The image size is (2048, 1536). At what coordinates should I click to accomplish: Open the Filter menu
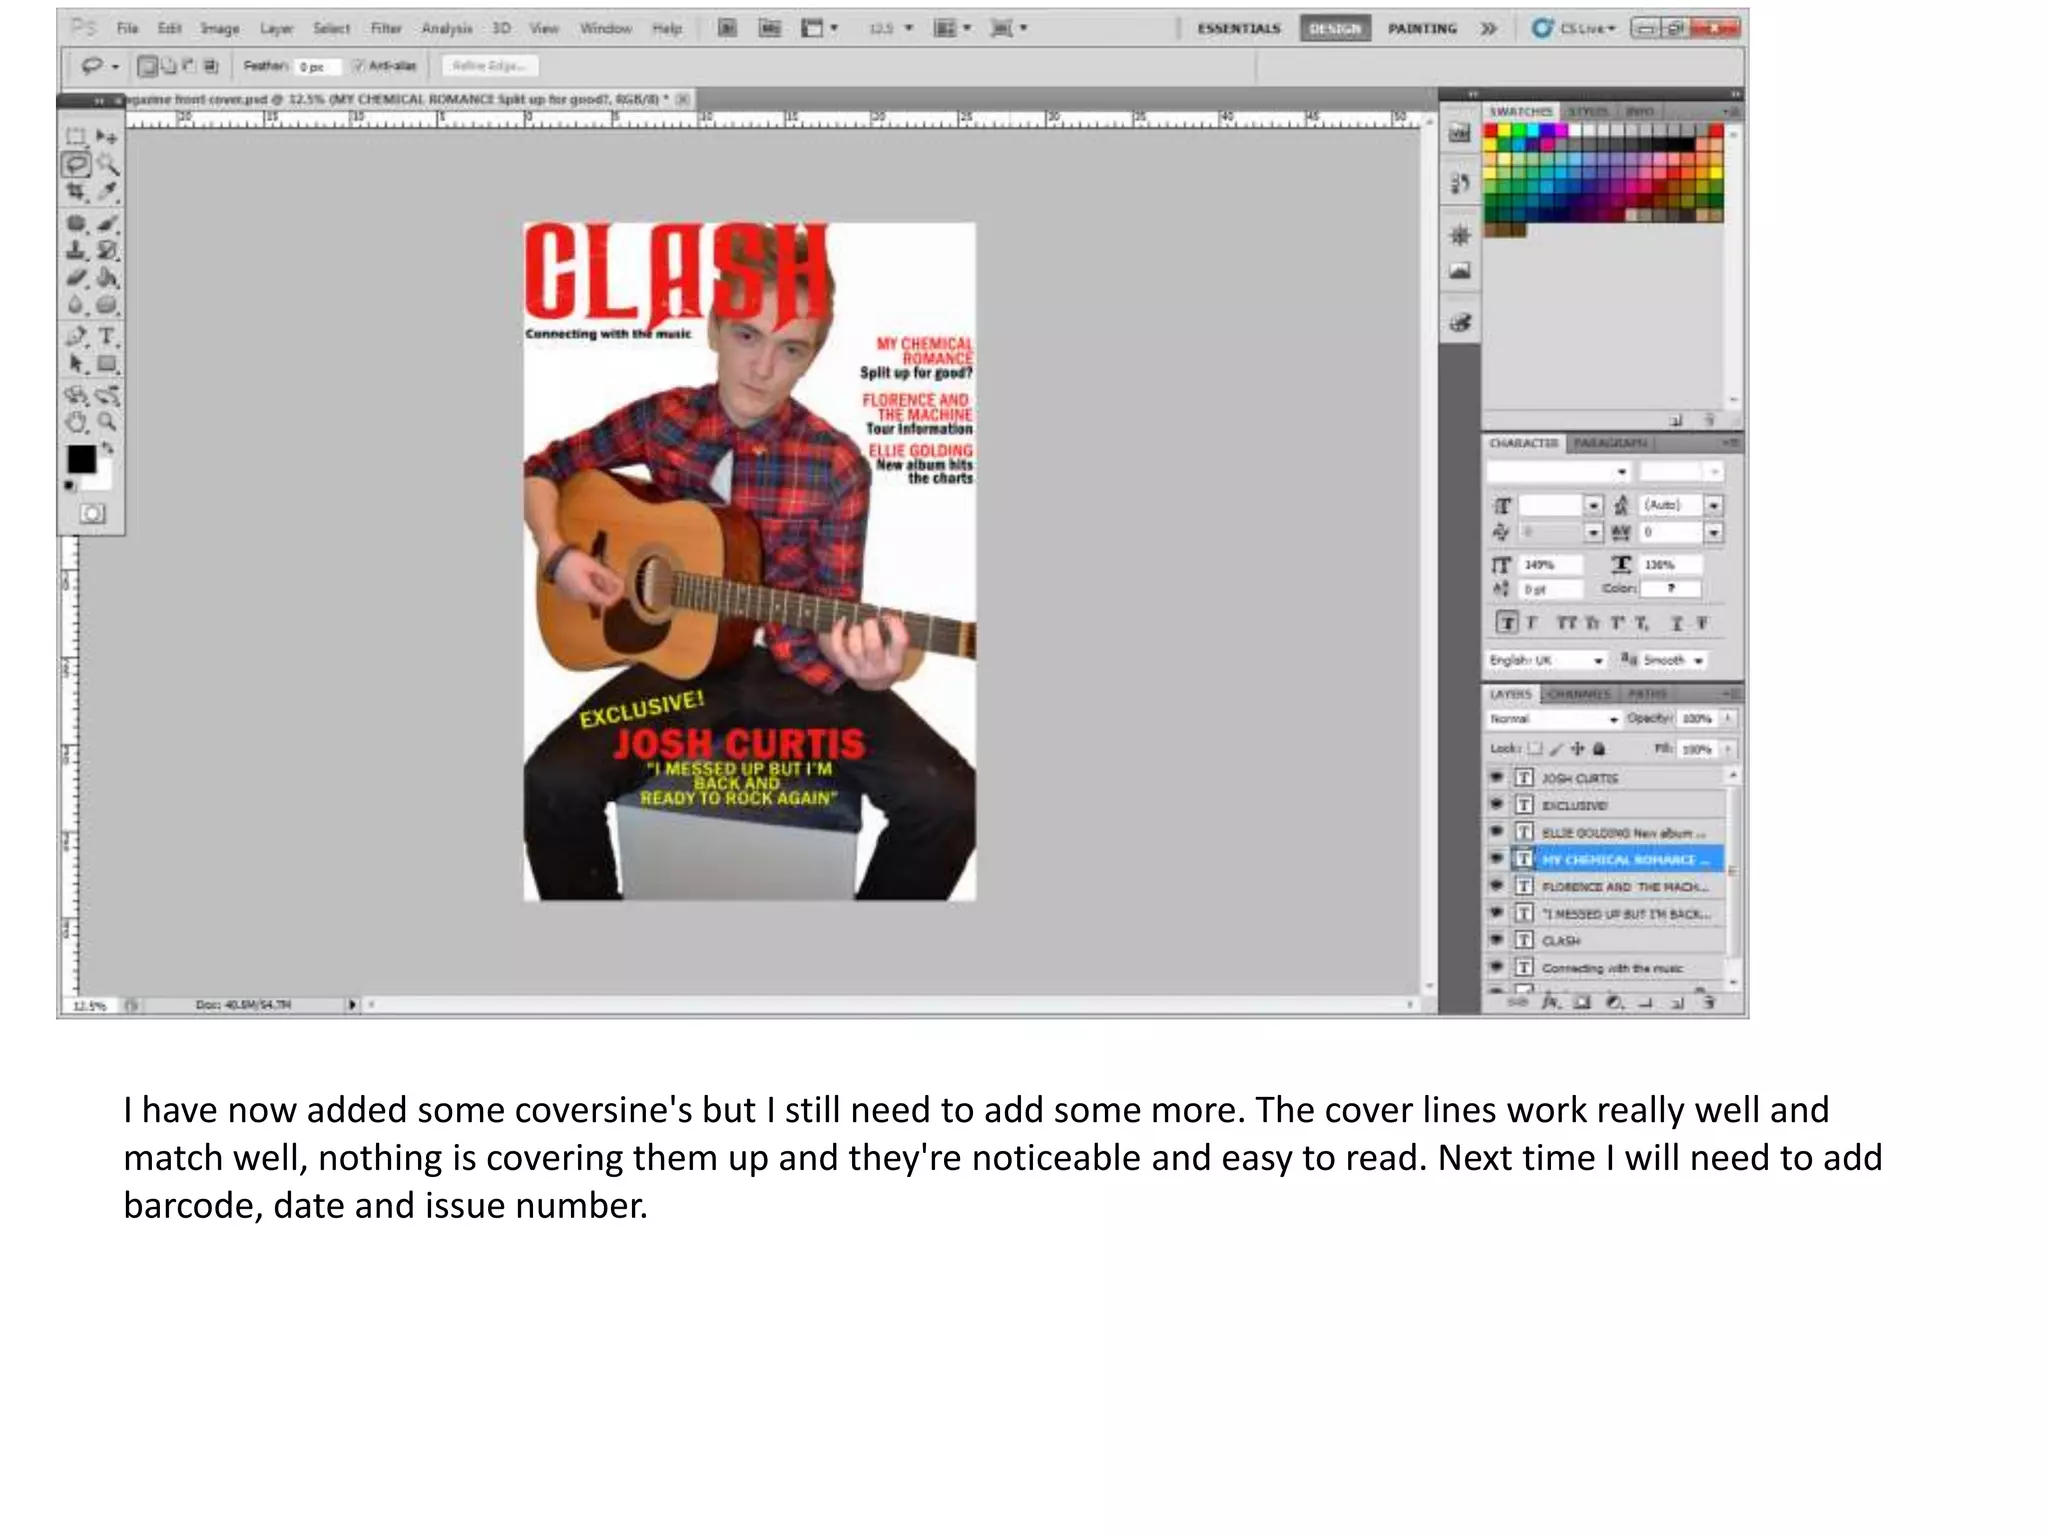coord(385,28)
